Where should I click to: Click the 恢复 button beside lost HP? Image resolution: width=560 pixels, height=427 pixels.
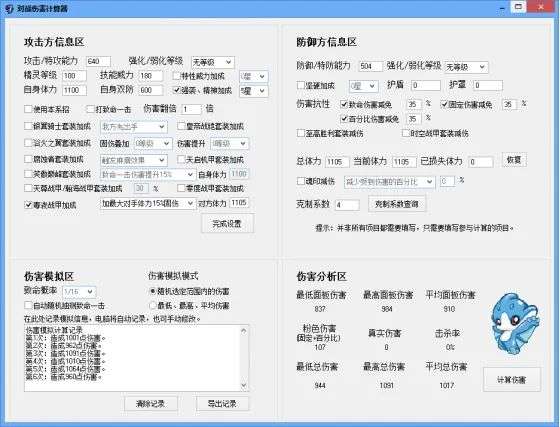tap(514, 160)
